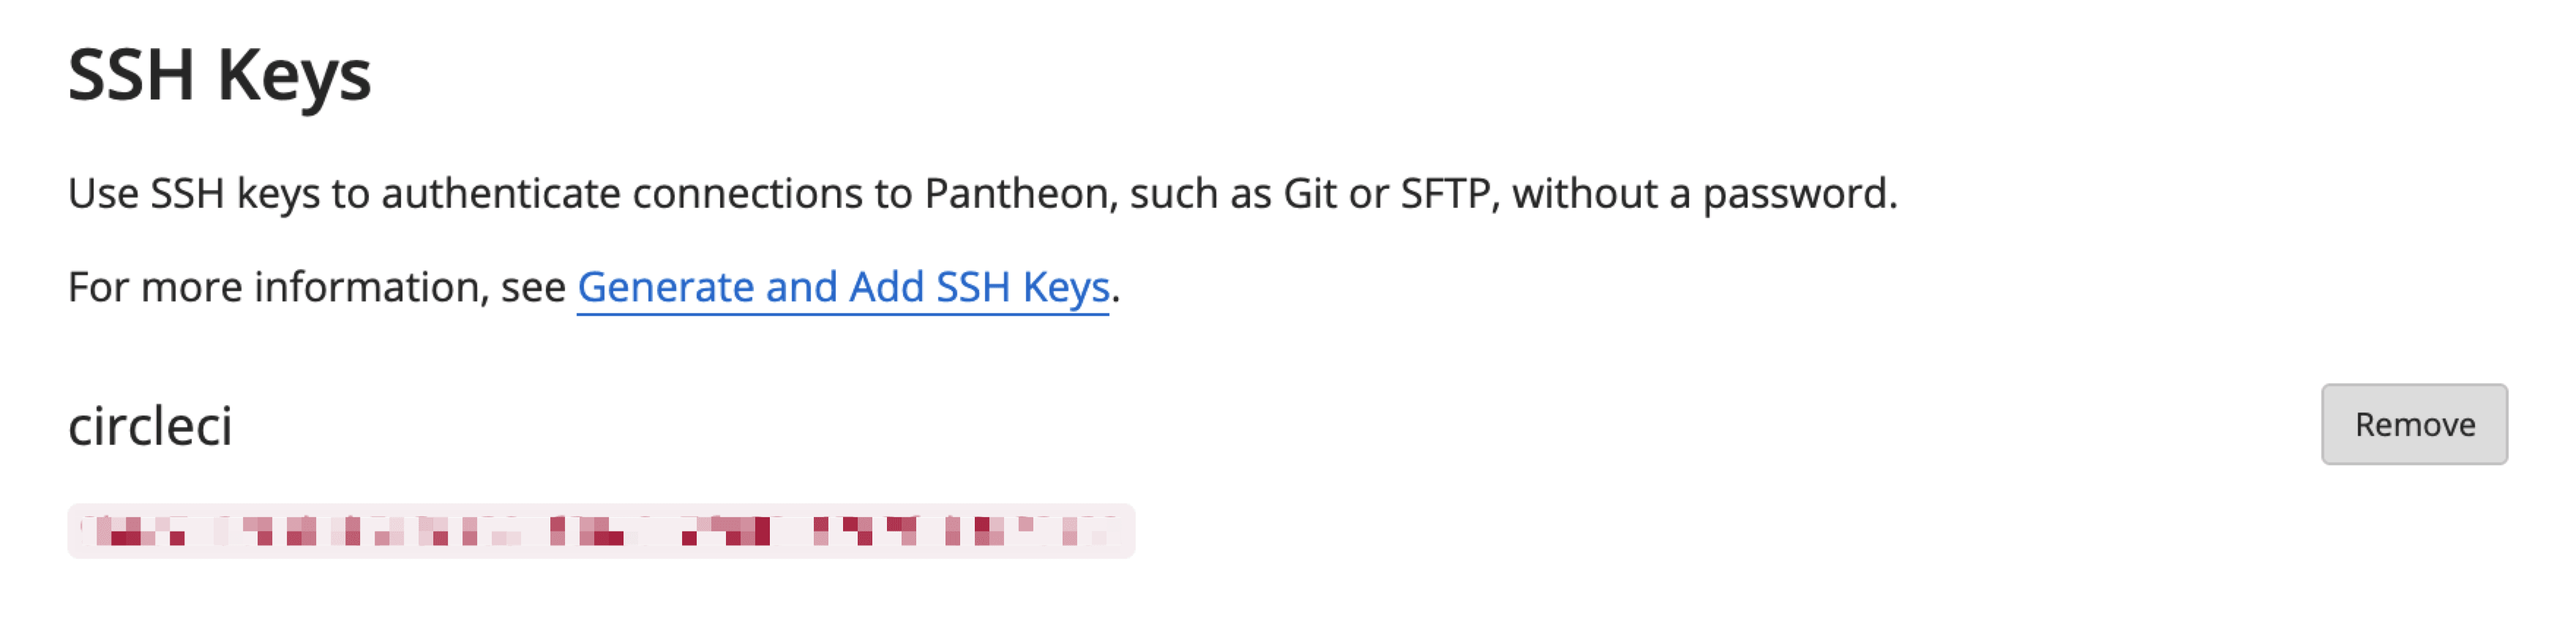Click the word connections in the description

click(747, 193)
